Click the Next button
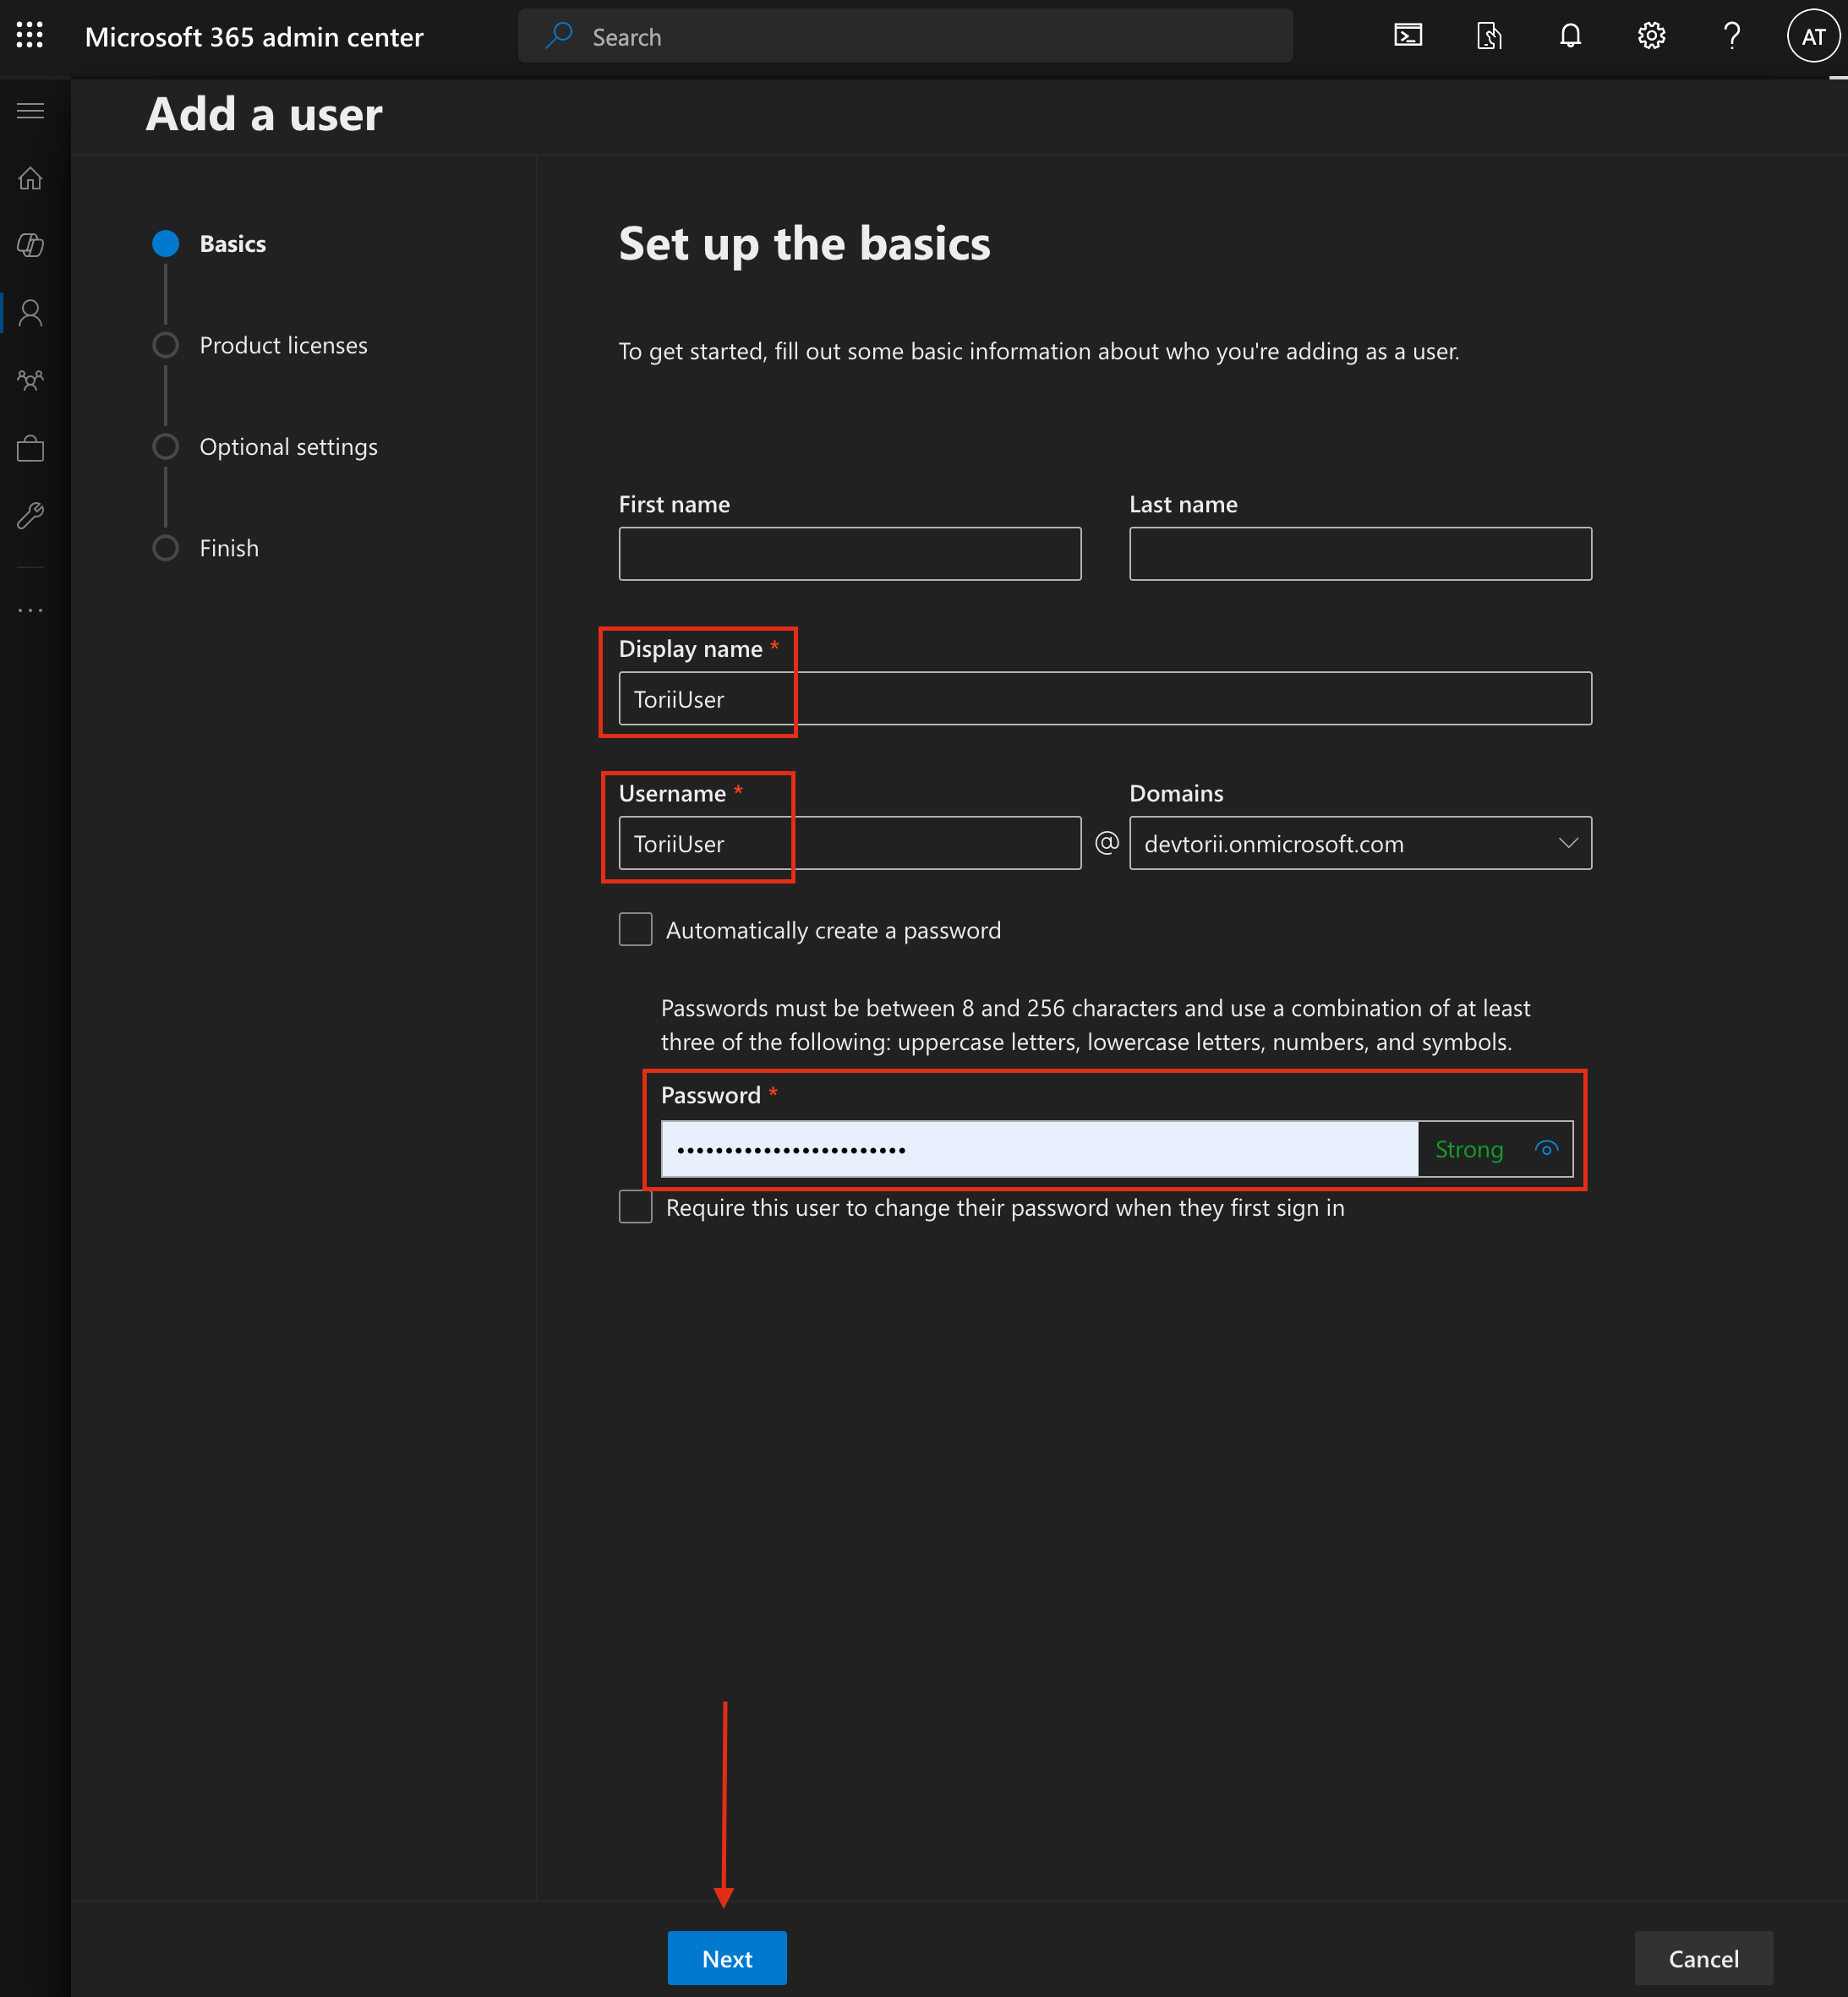 click(x=727, y=1957)
